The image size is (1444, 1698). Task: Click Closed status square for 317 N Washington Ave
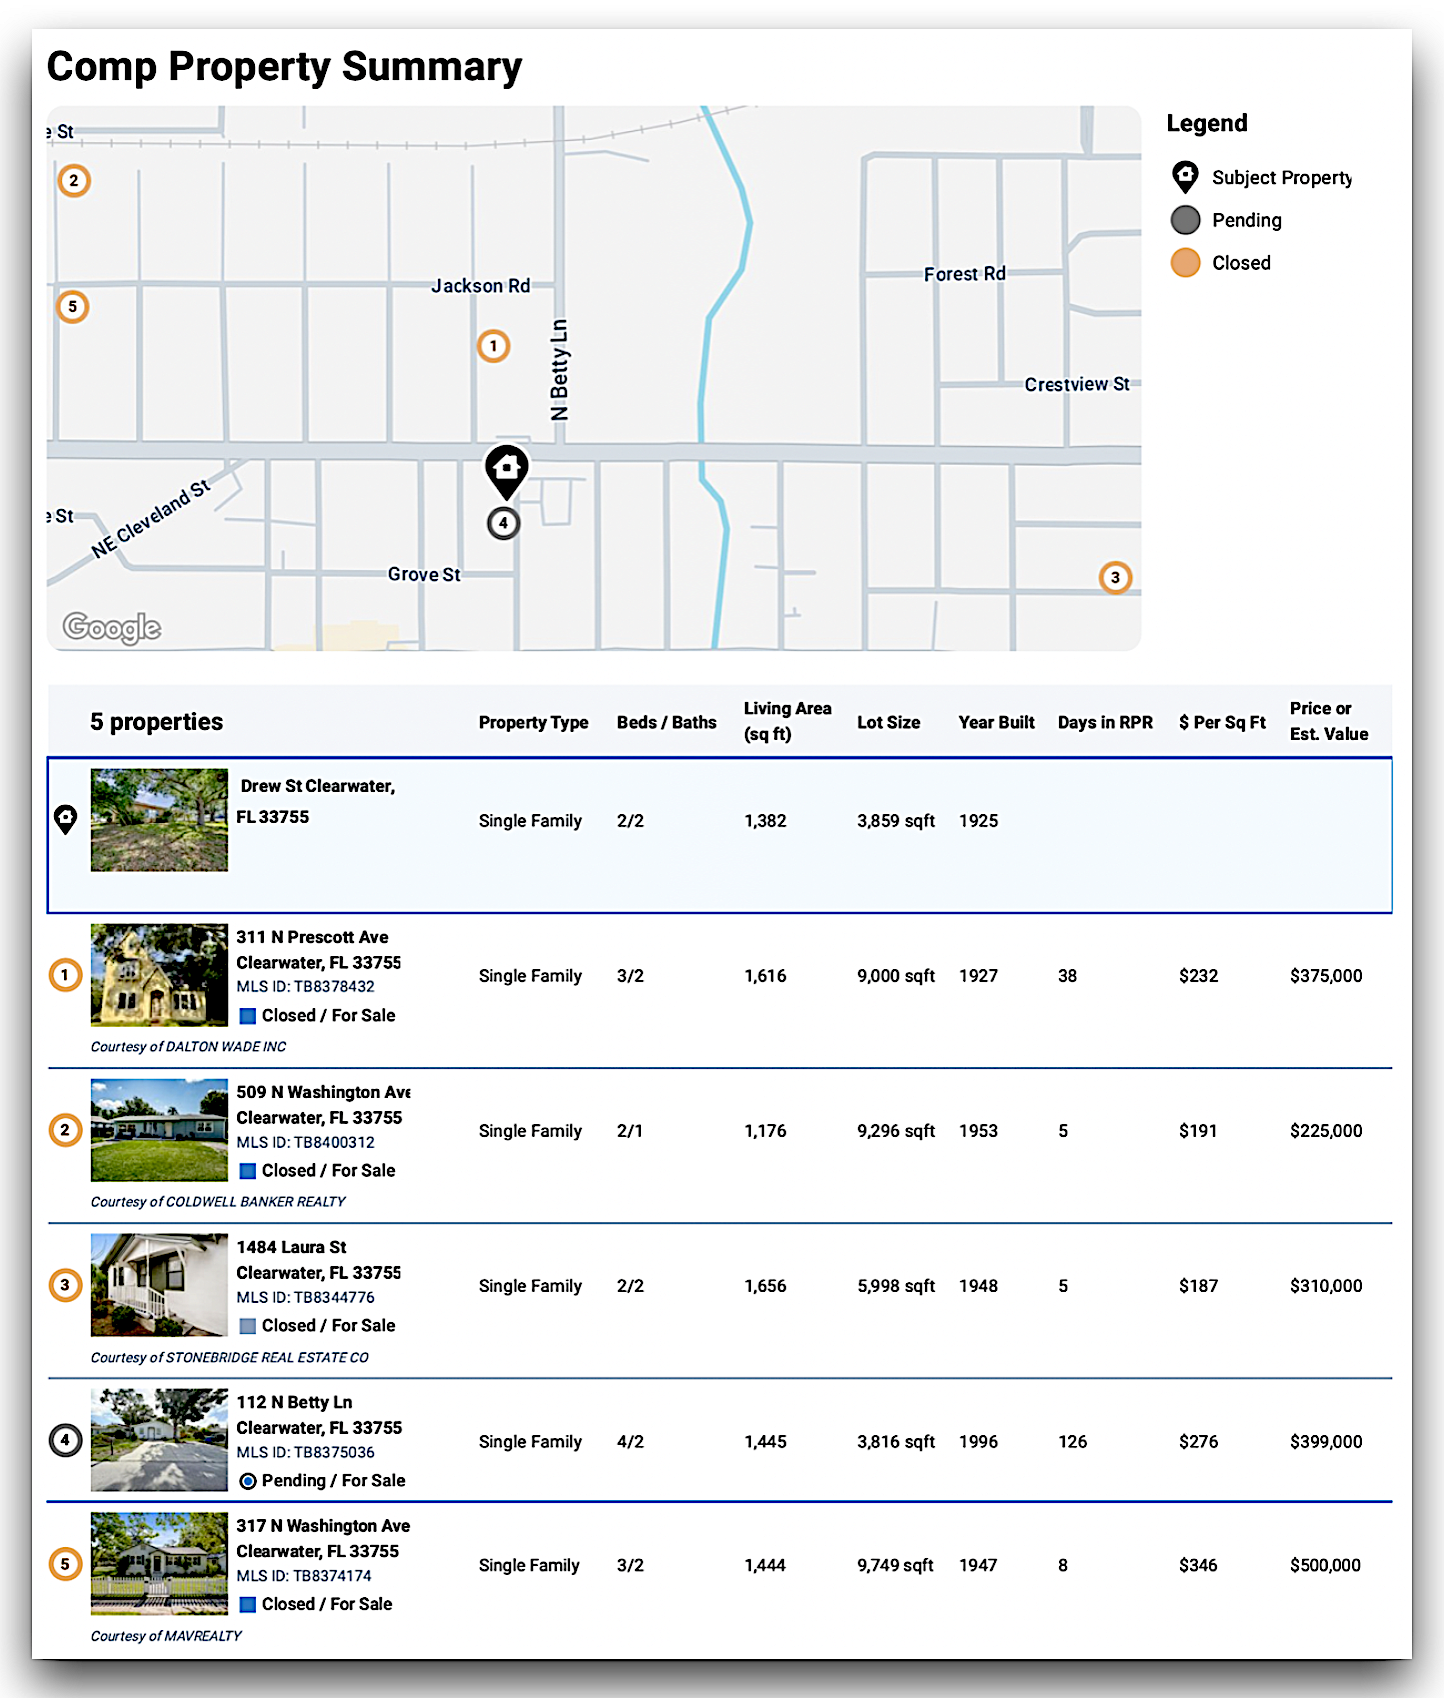[x=248, y=1605]
